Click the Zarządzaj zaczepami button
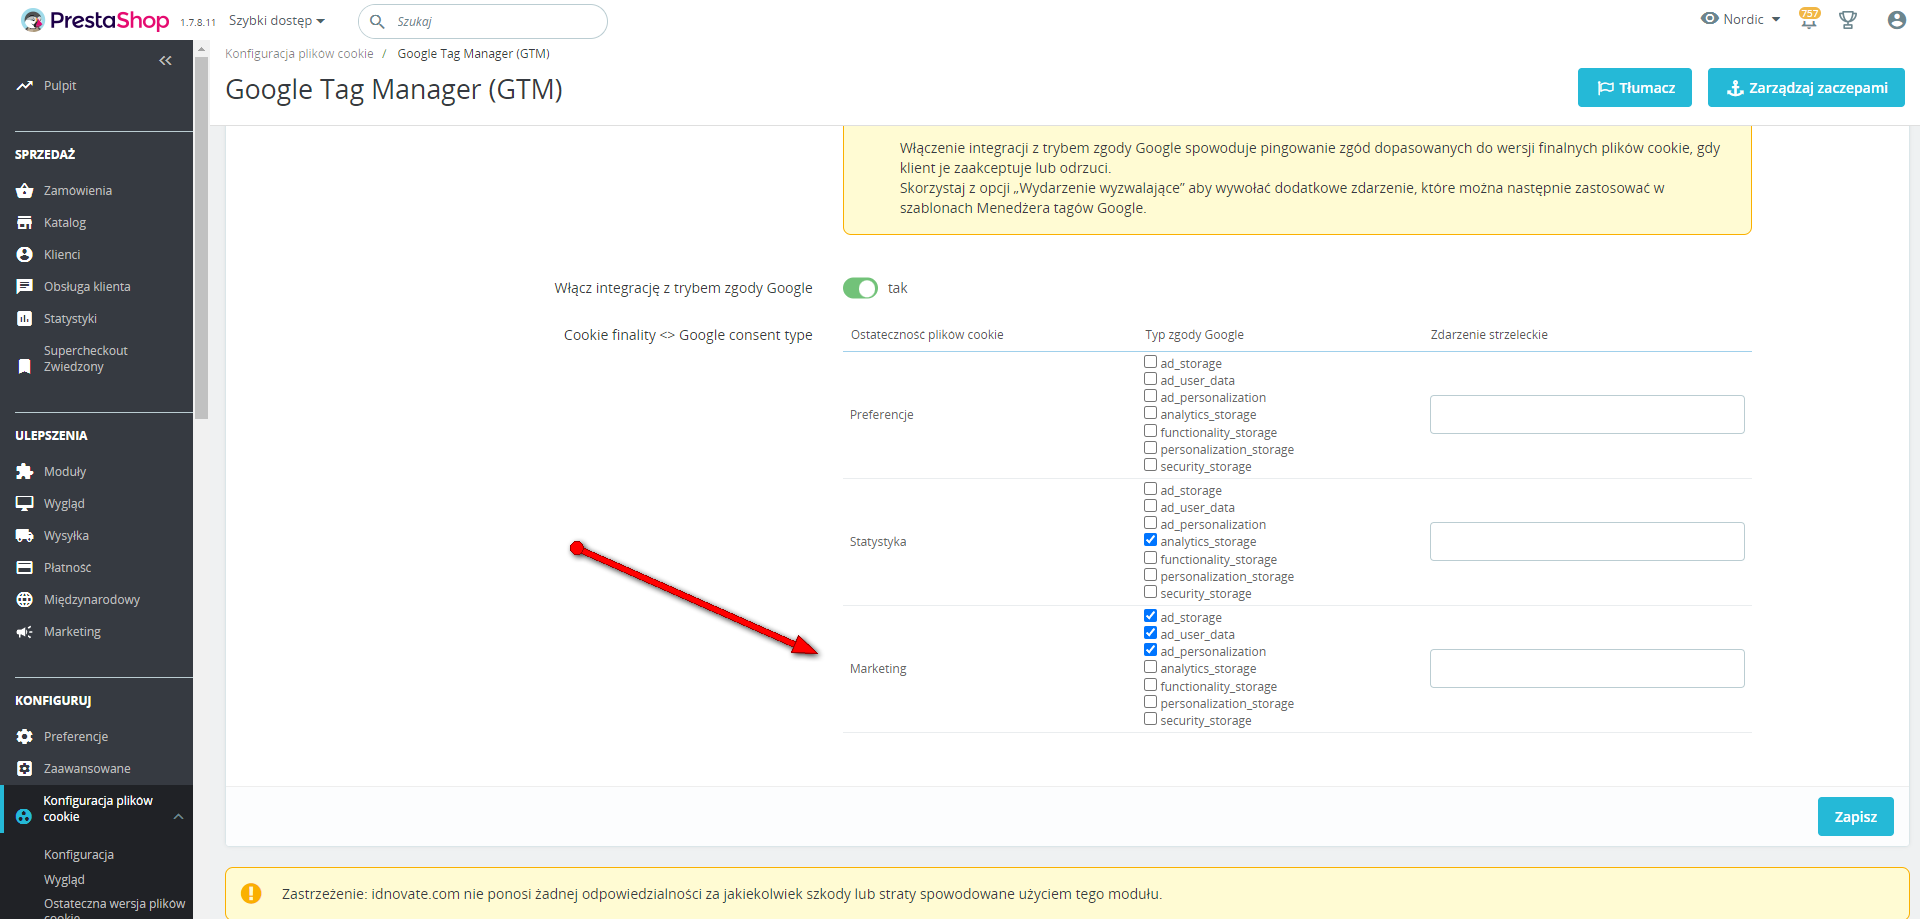 coord(1806,87)
